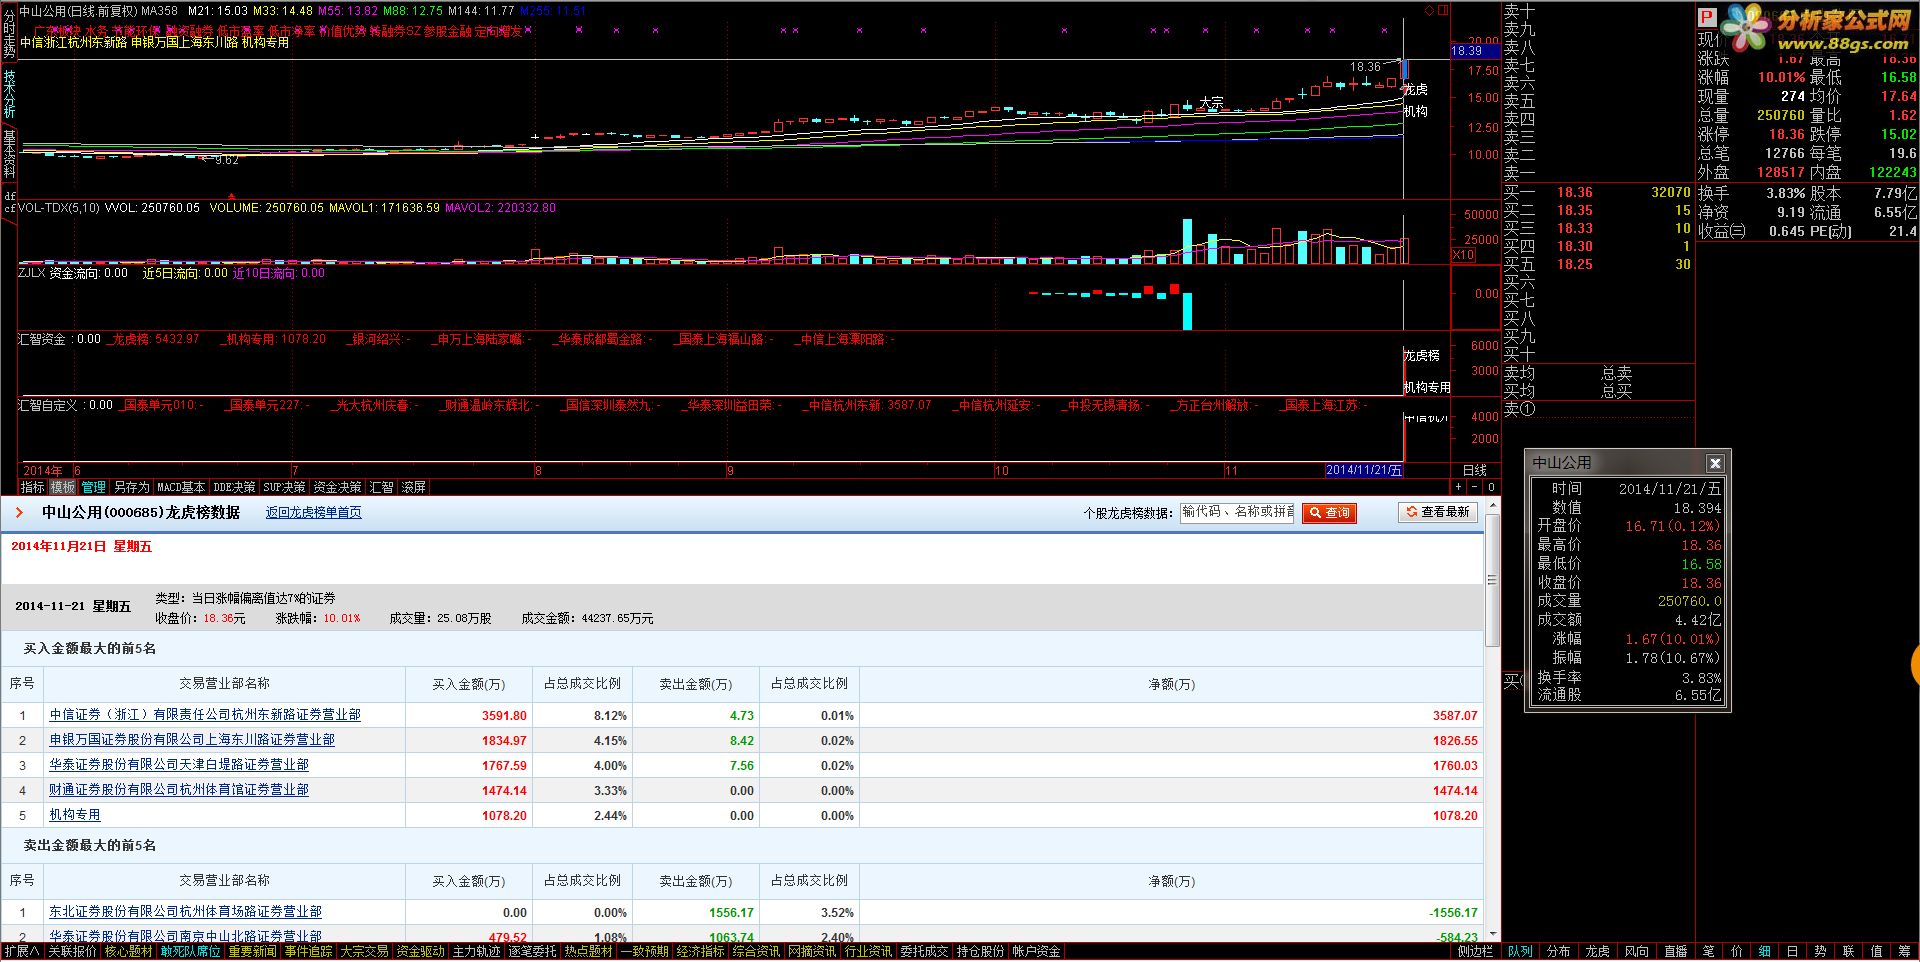Focus the 个股龙虎榜数据 stock code input field
The image size is (1920, 962).
click(1237, 512)
